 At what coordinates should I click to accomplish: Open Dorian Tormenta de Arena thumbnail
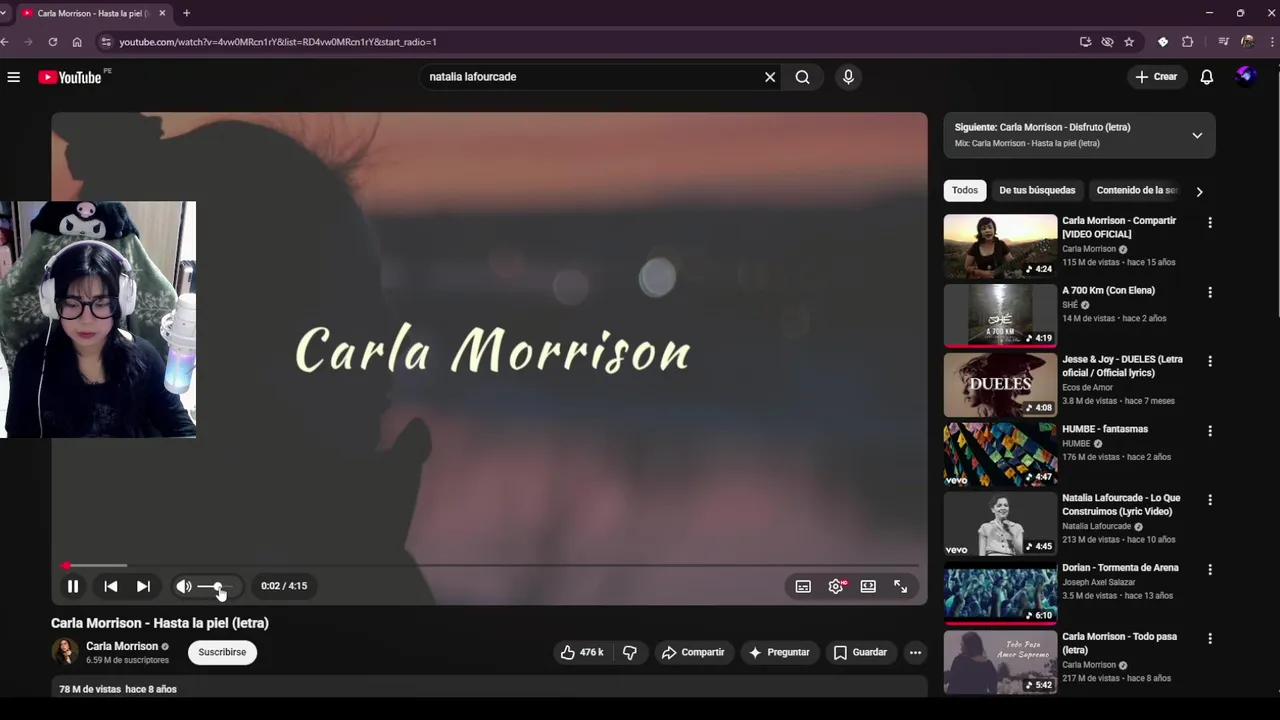tap(1000, 593)
